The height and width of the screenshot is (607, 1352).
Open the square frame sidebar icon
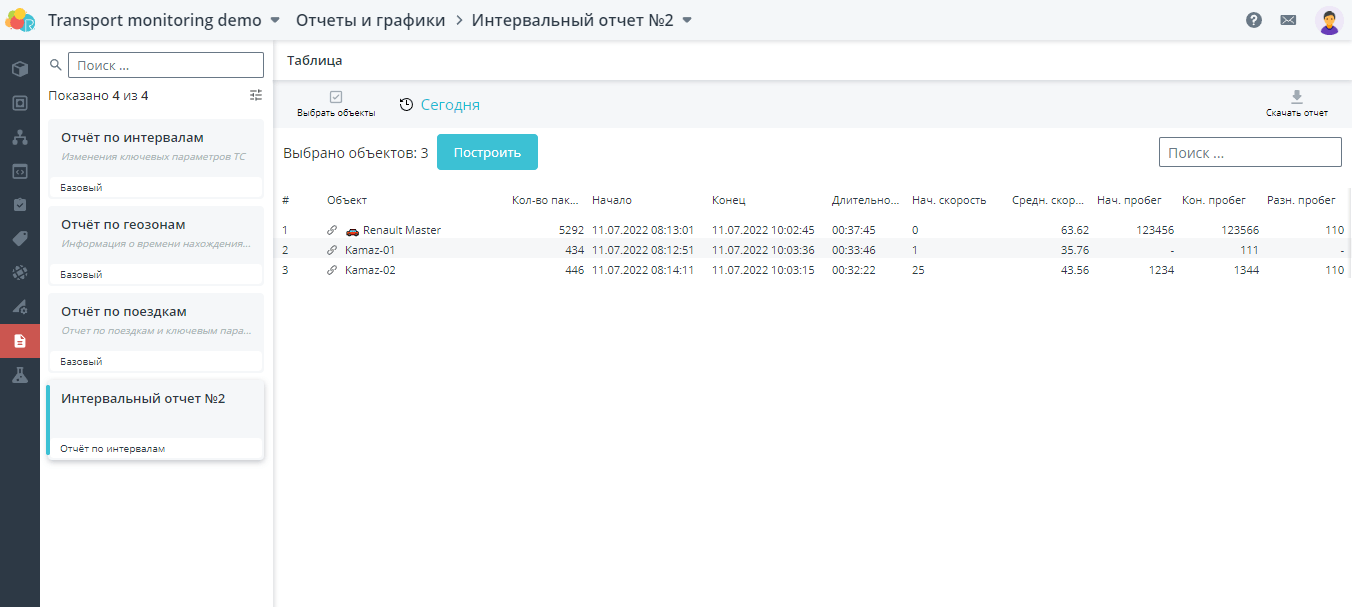click(x=19, y=103)
